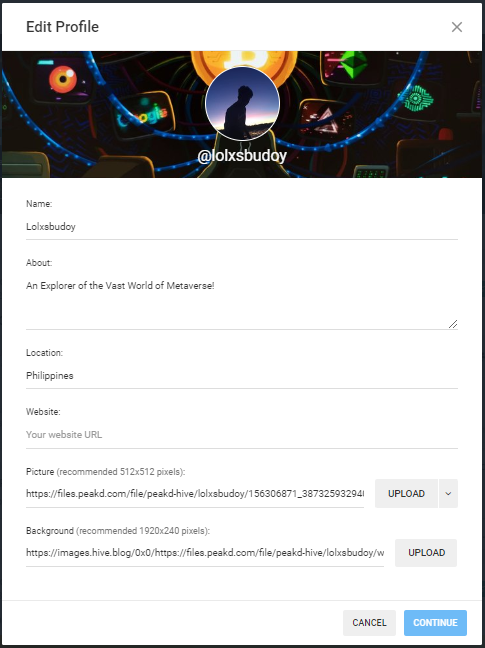
Task: Click the empty Website URL field
Action: (242, 435)
